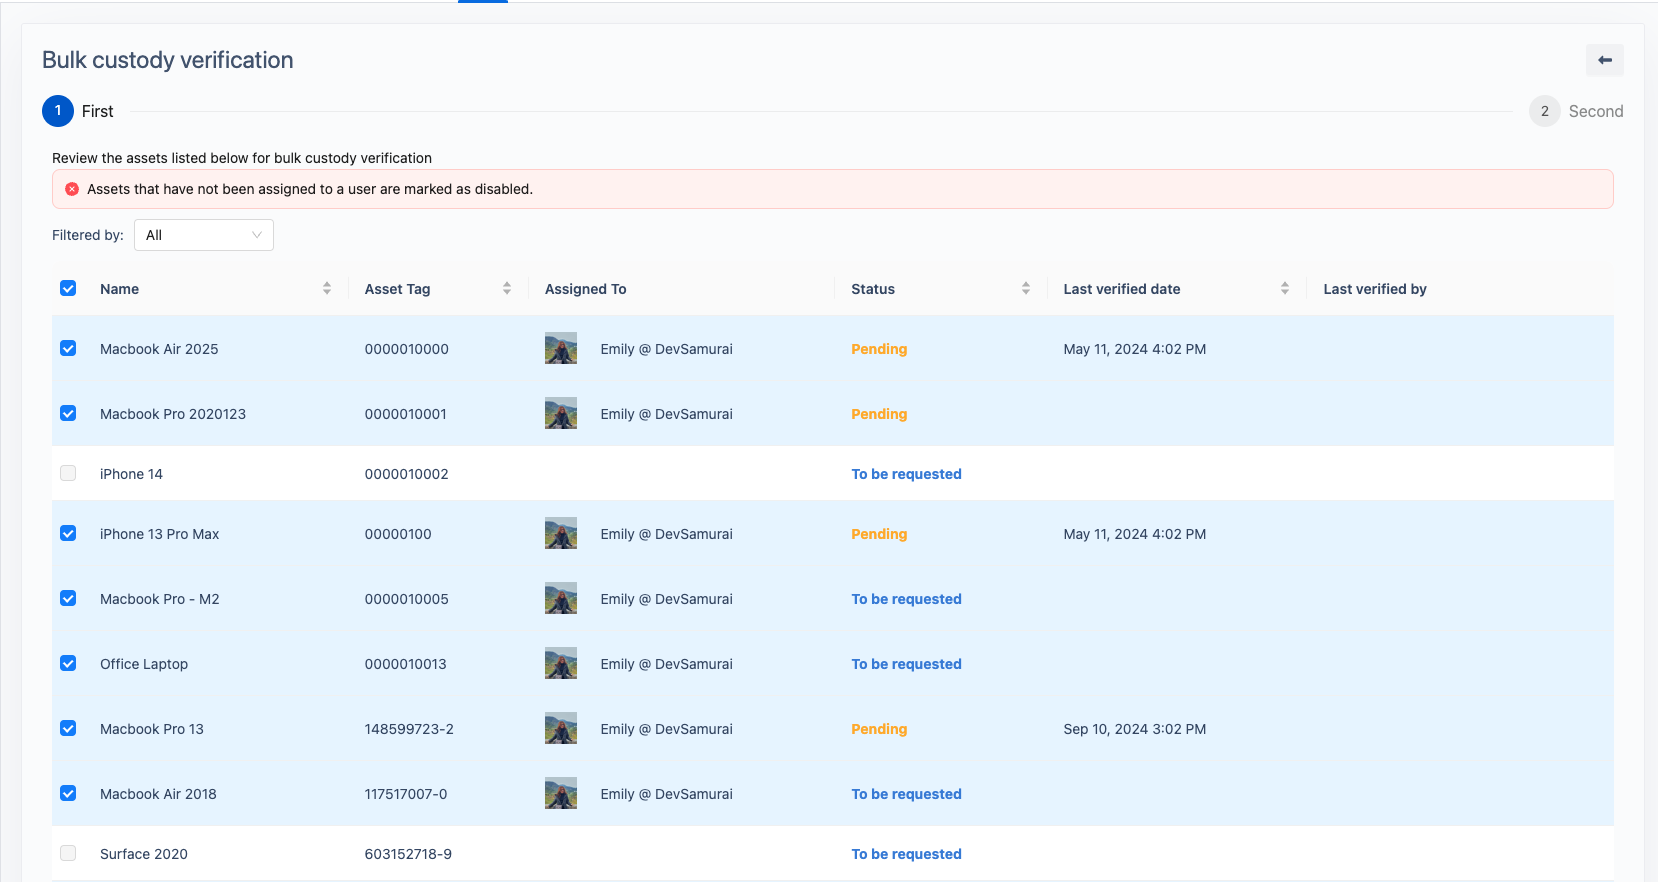Sort by Name column arrows
The image size is (1658, 882).
pos(327,289)
